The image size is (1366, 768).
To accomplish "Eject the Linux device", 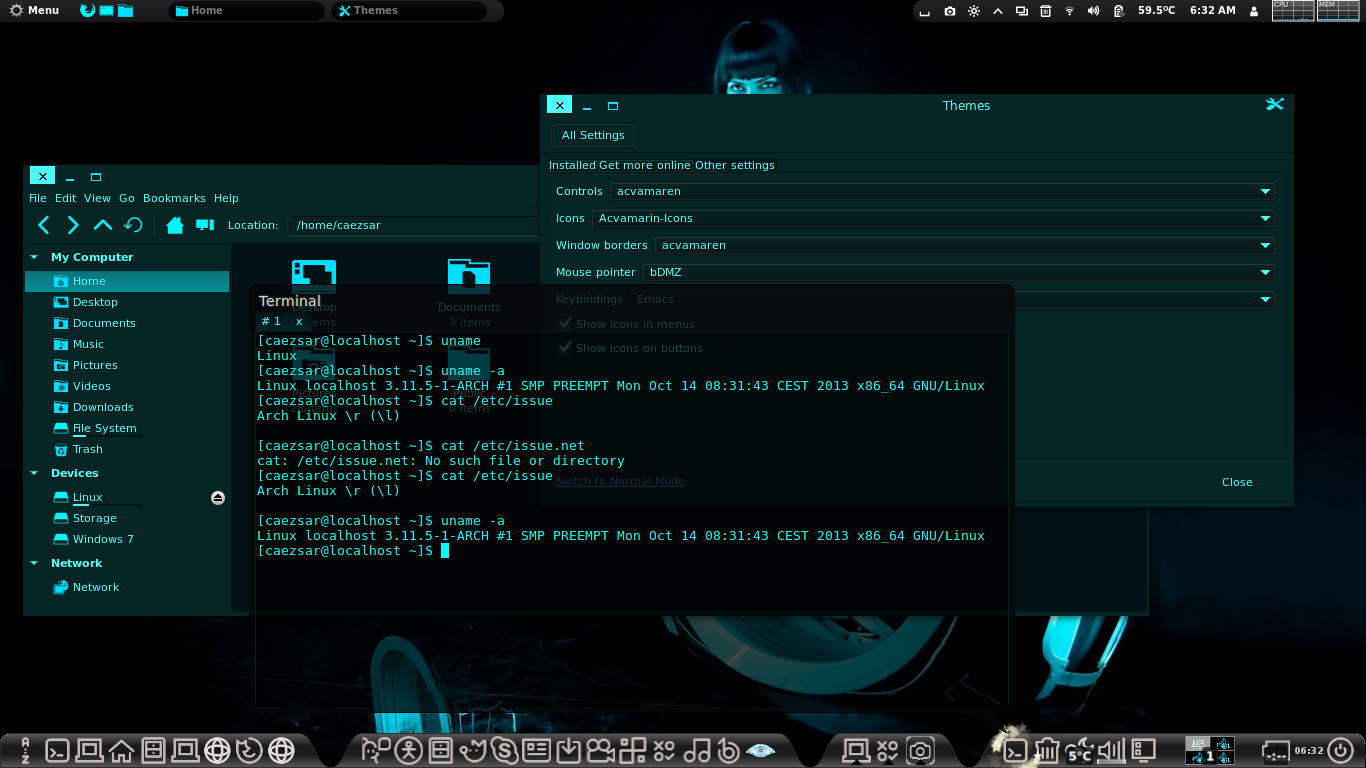I will pyautogui.click(x=218, y=498).
